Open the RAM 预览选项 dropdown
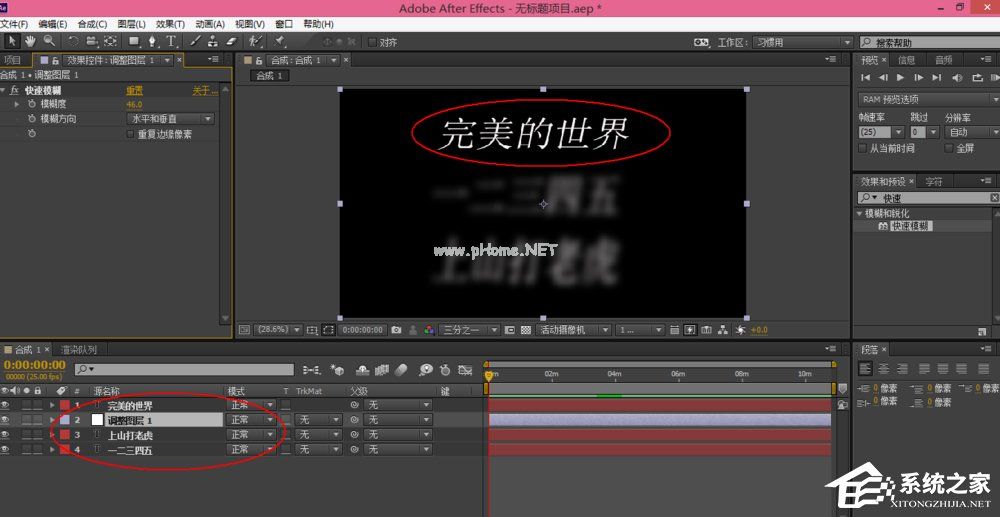This screenshot has height=517, width=1000. click(x=929, y=99)
